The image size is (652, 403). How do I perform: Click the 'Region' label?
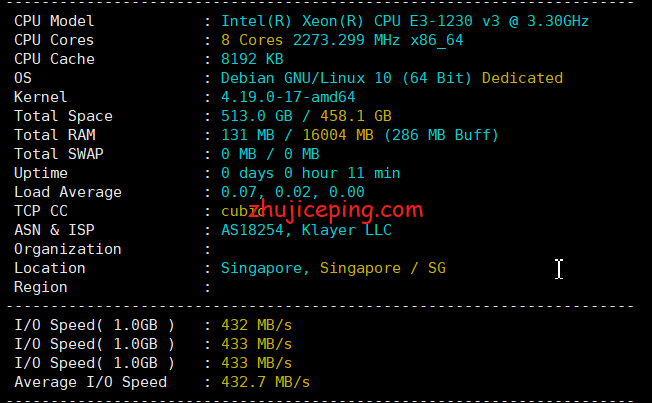pos(41,287)
